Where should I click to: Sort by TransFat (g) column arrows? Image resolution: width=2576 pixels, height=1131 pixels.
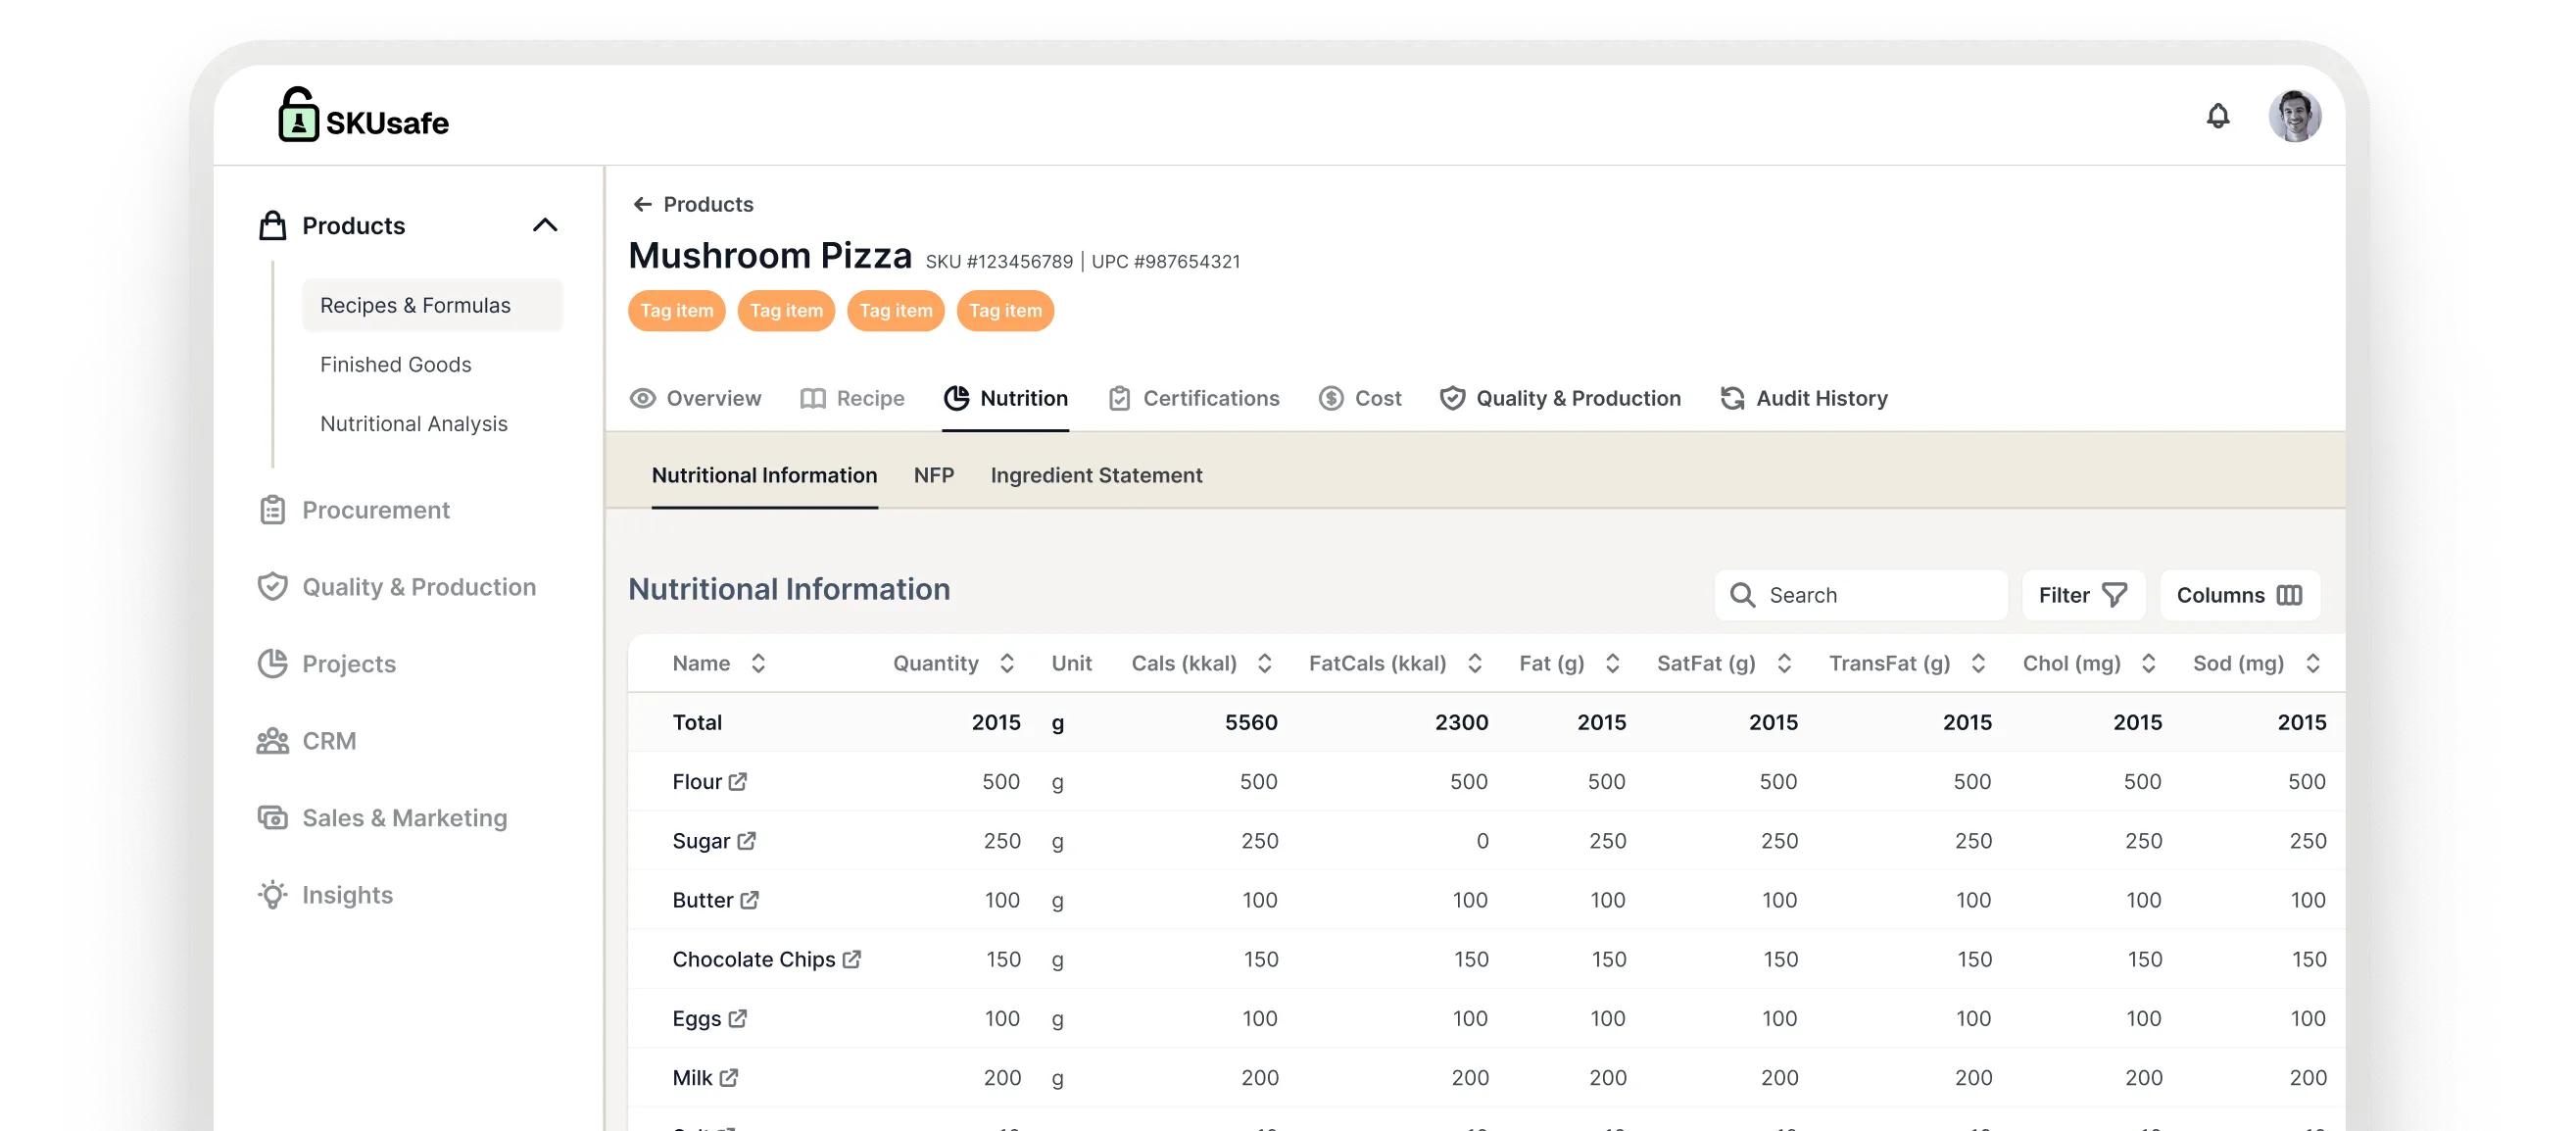(1978, 663)
